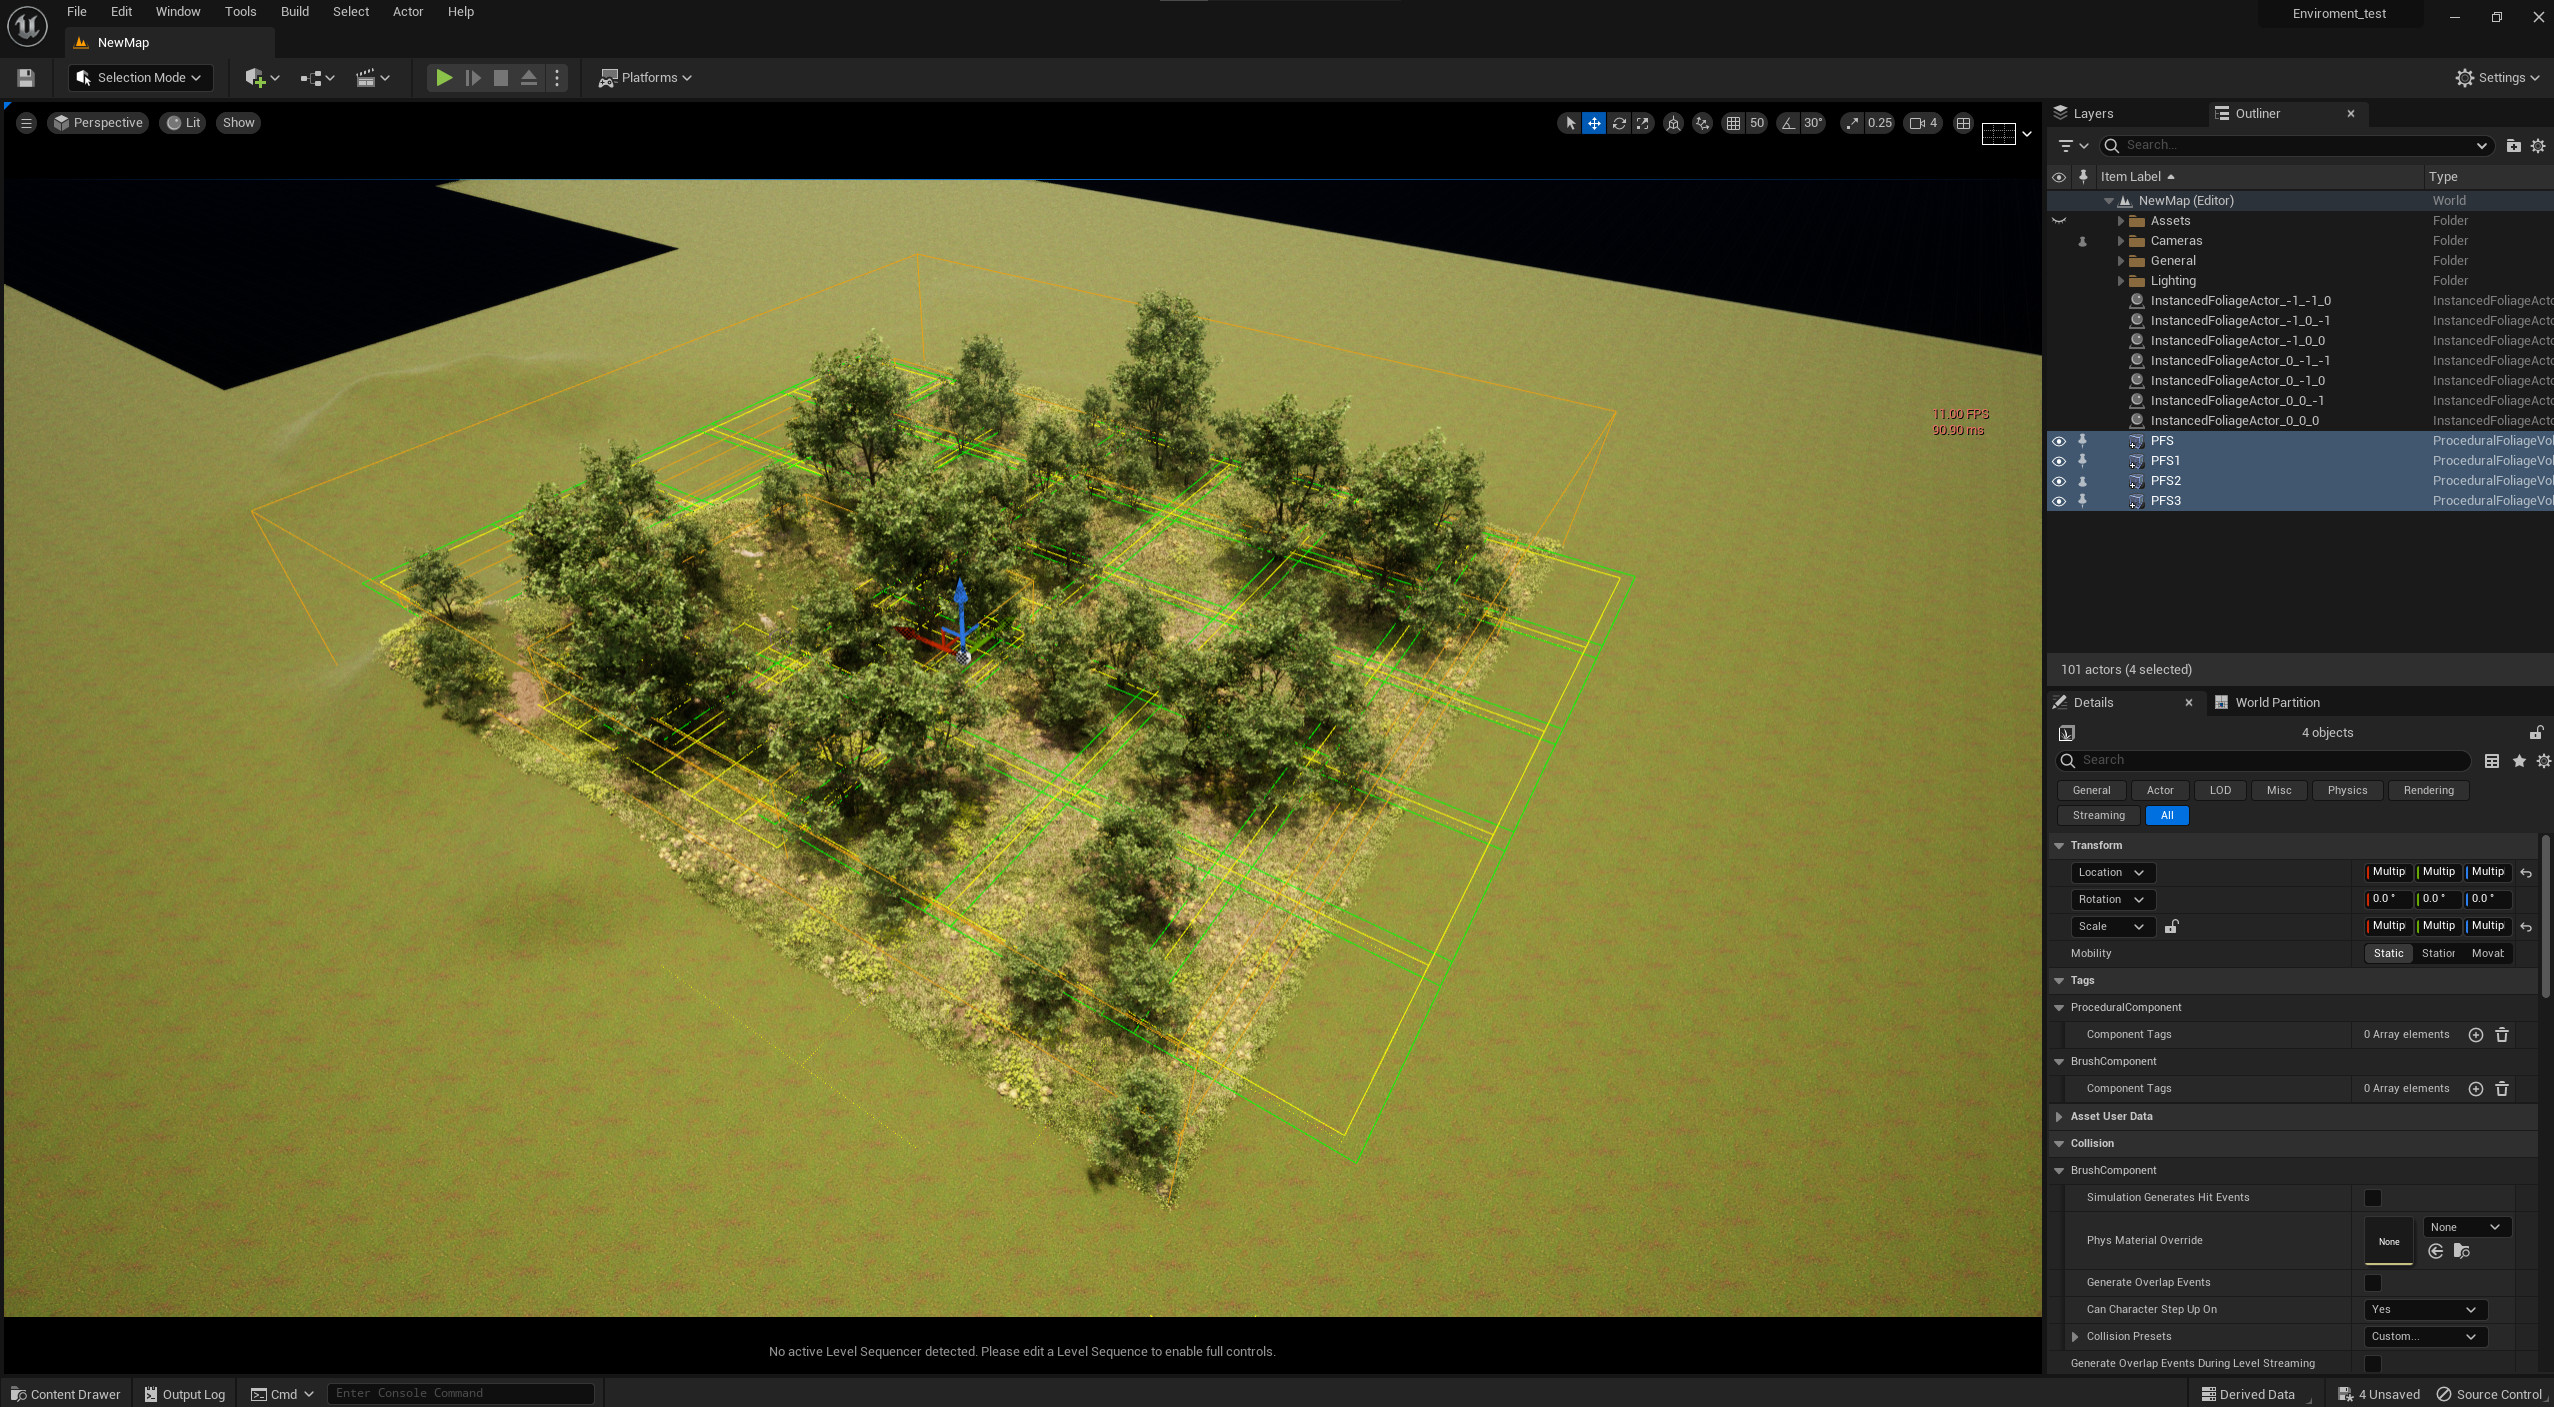Expand the Assets folder
The image size is (2554, 1407).
click(2120, 221)
